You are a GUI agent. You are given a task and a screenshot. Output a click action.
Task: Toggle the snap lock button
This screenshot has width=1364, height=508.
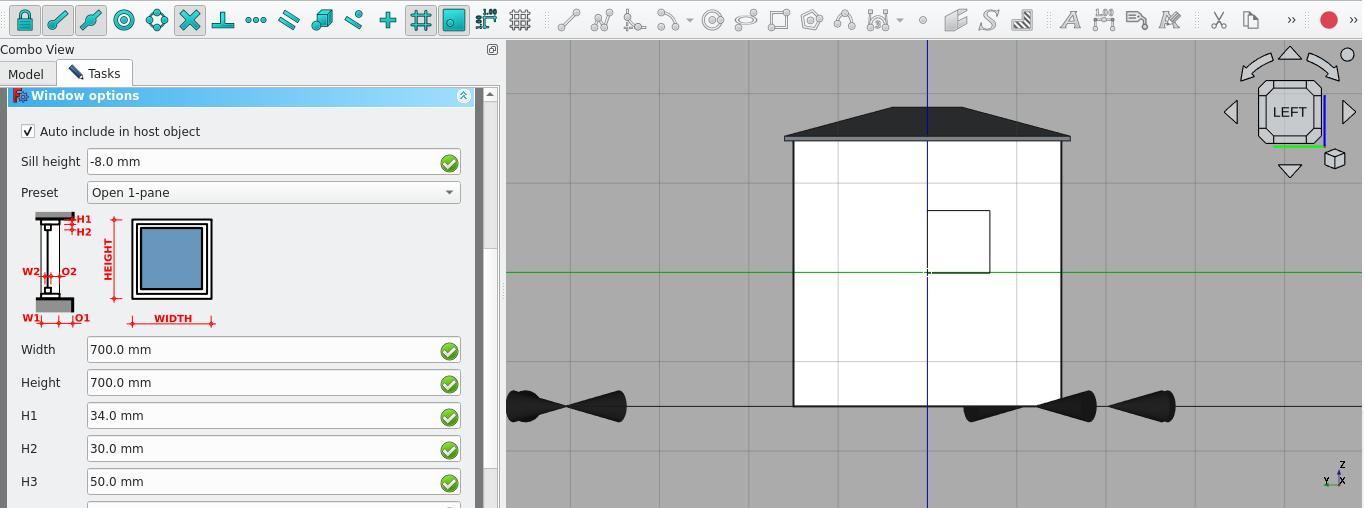[25, 20]
